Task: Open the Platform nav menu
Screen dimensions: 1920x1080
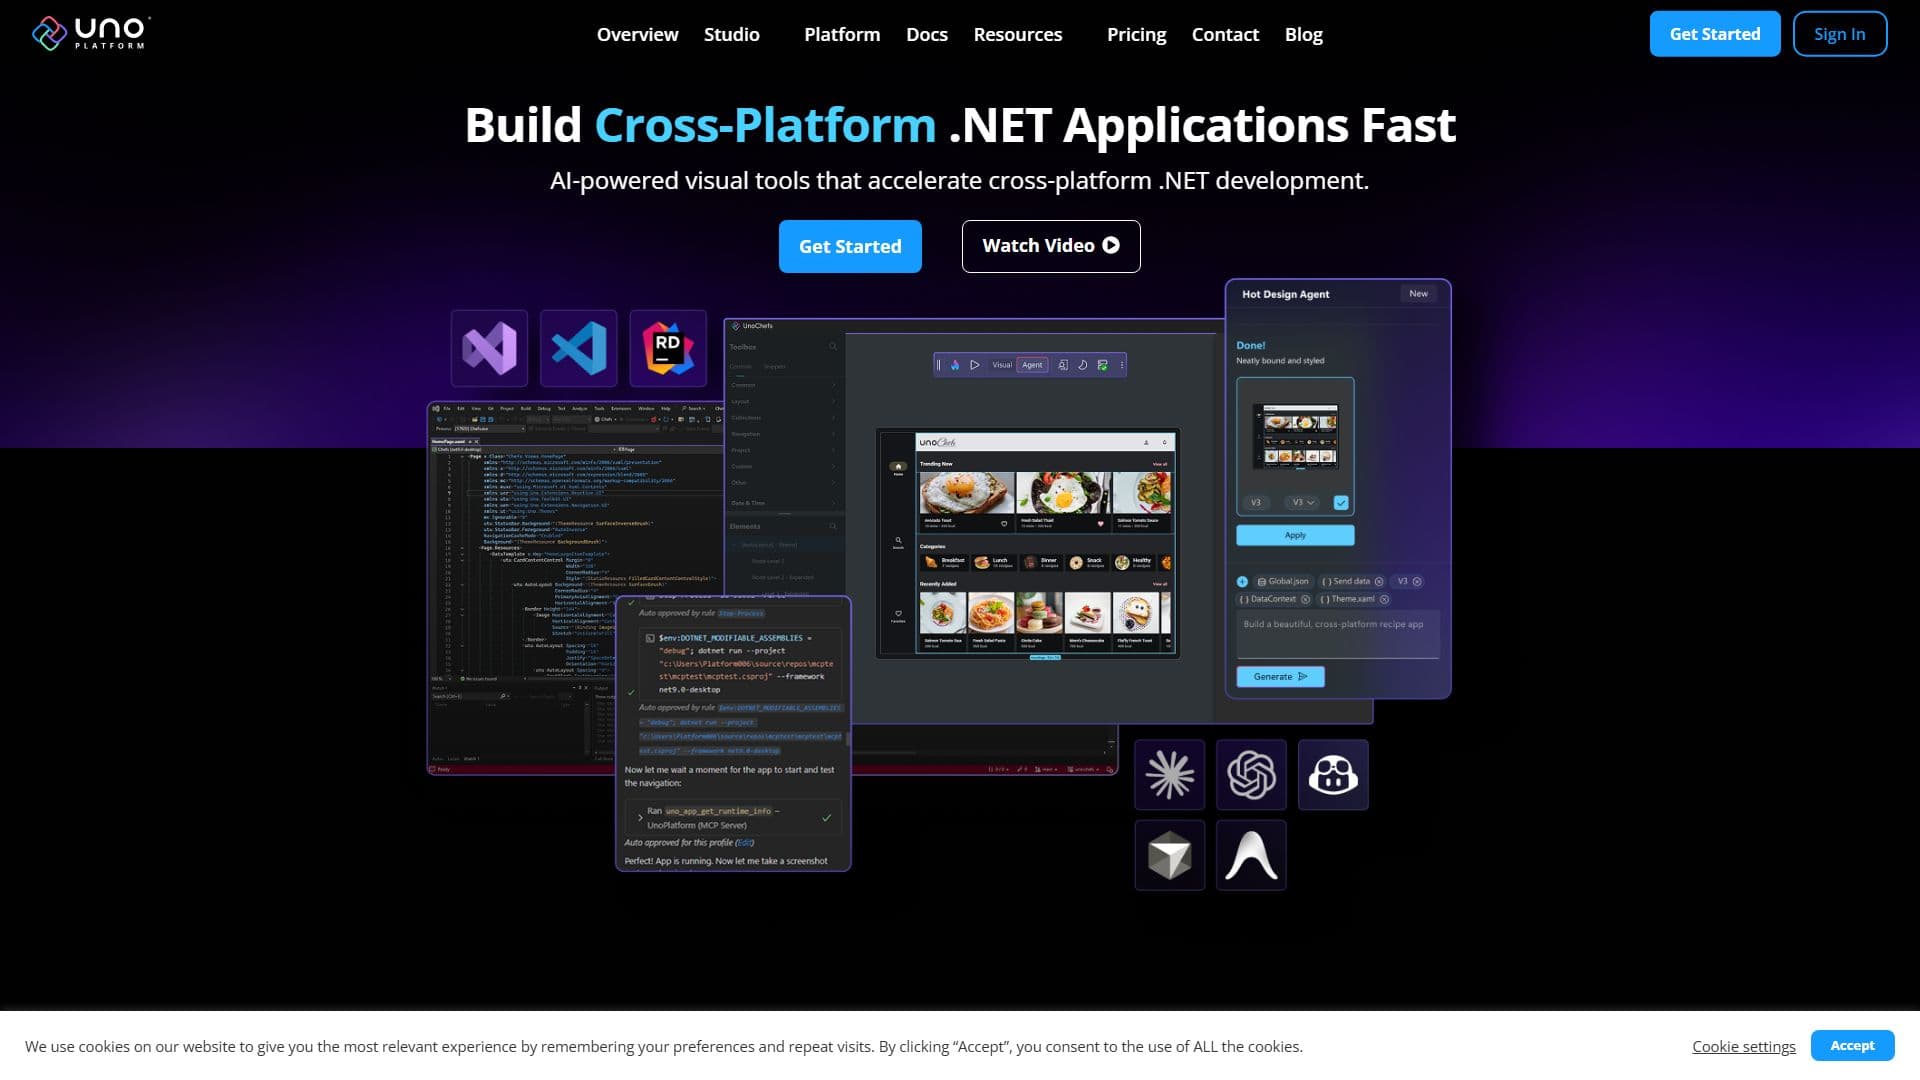Action: coord(842,34)
